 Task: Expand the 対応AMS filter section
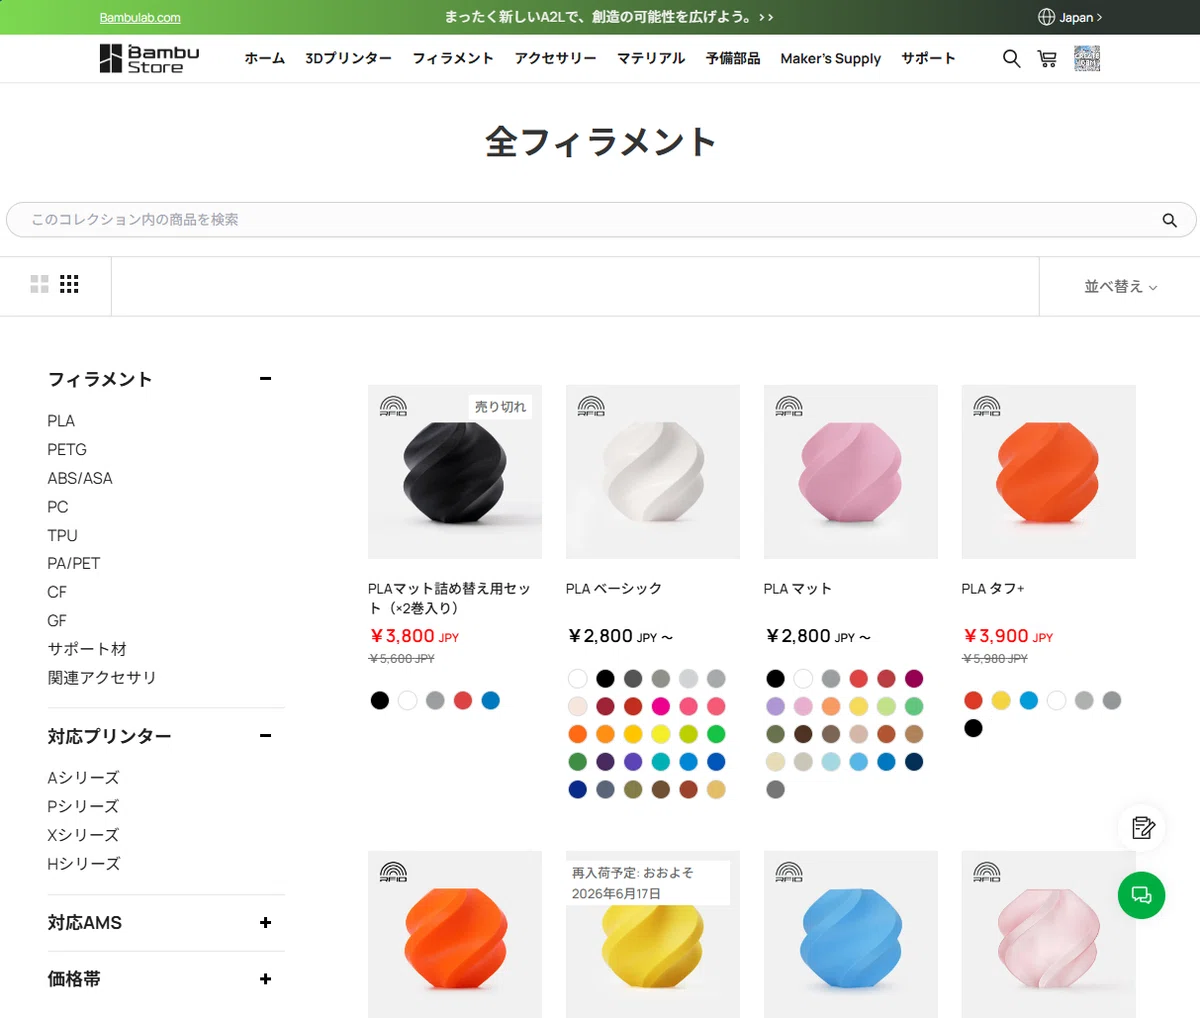[265, 923]
